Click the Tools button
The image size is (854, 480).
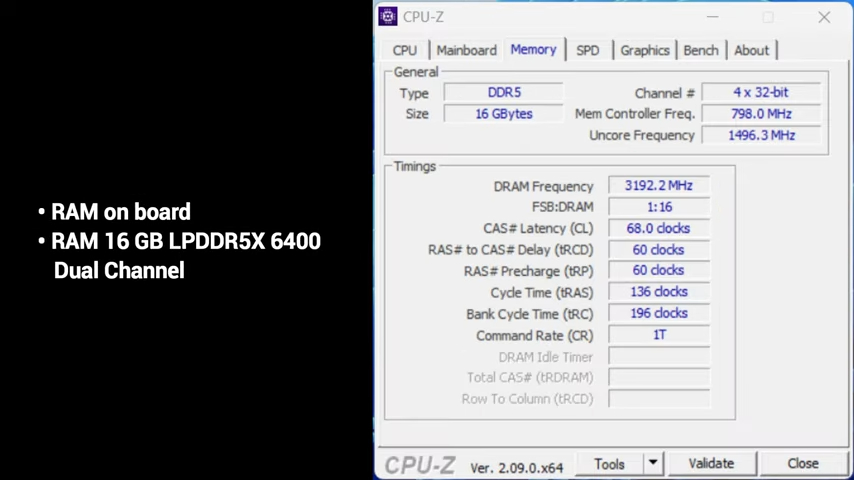[609, 464]
